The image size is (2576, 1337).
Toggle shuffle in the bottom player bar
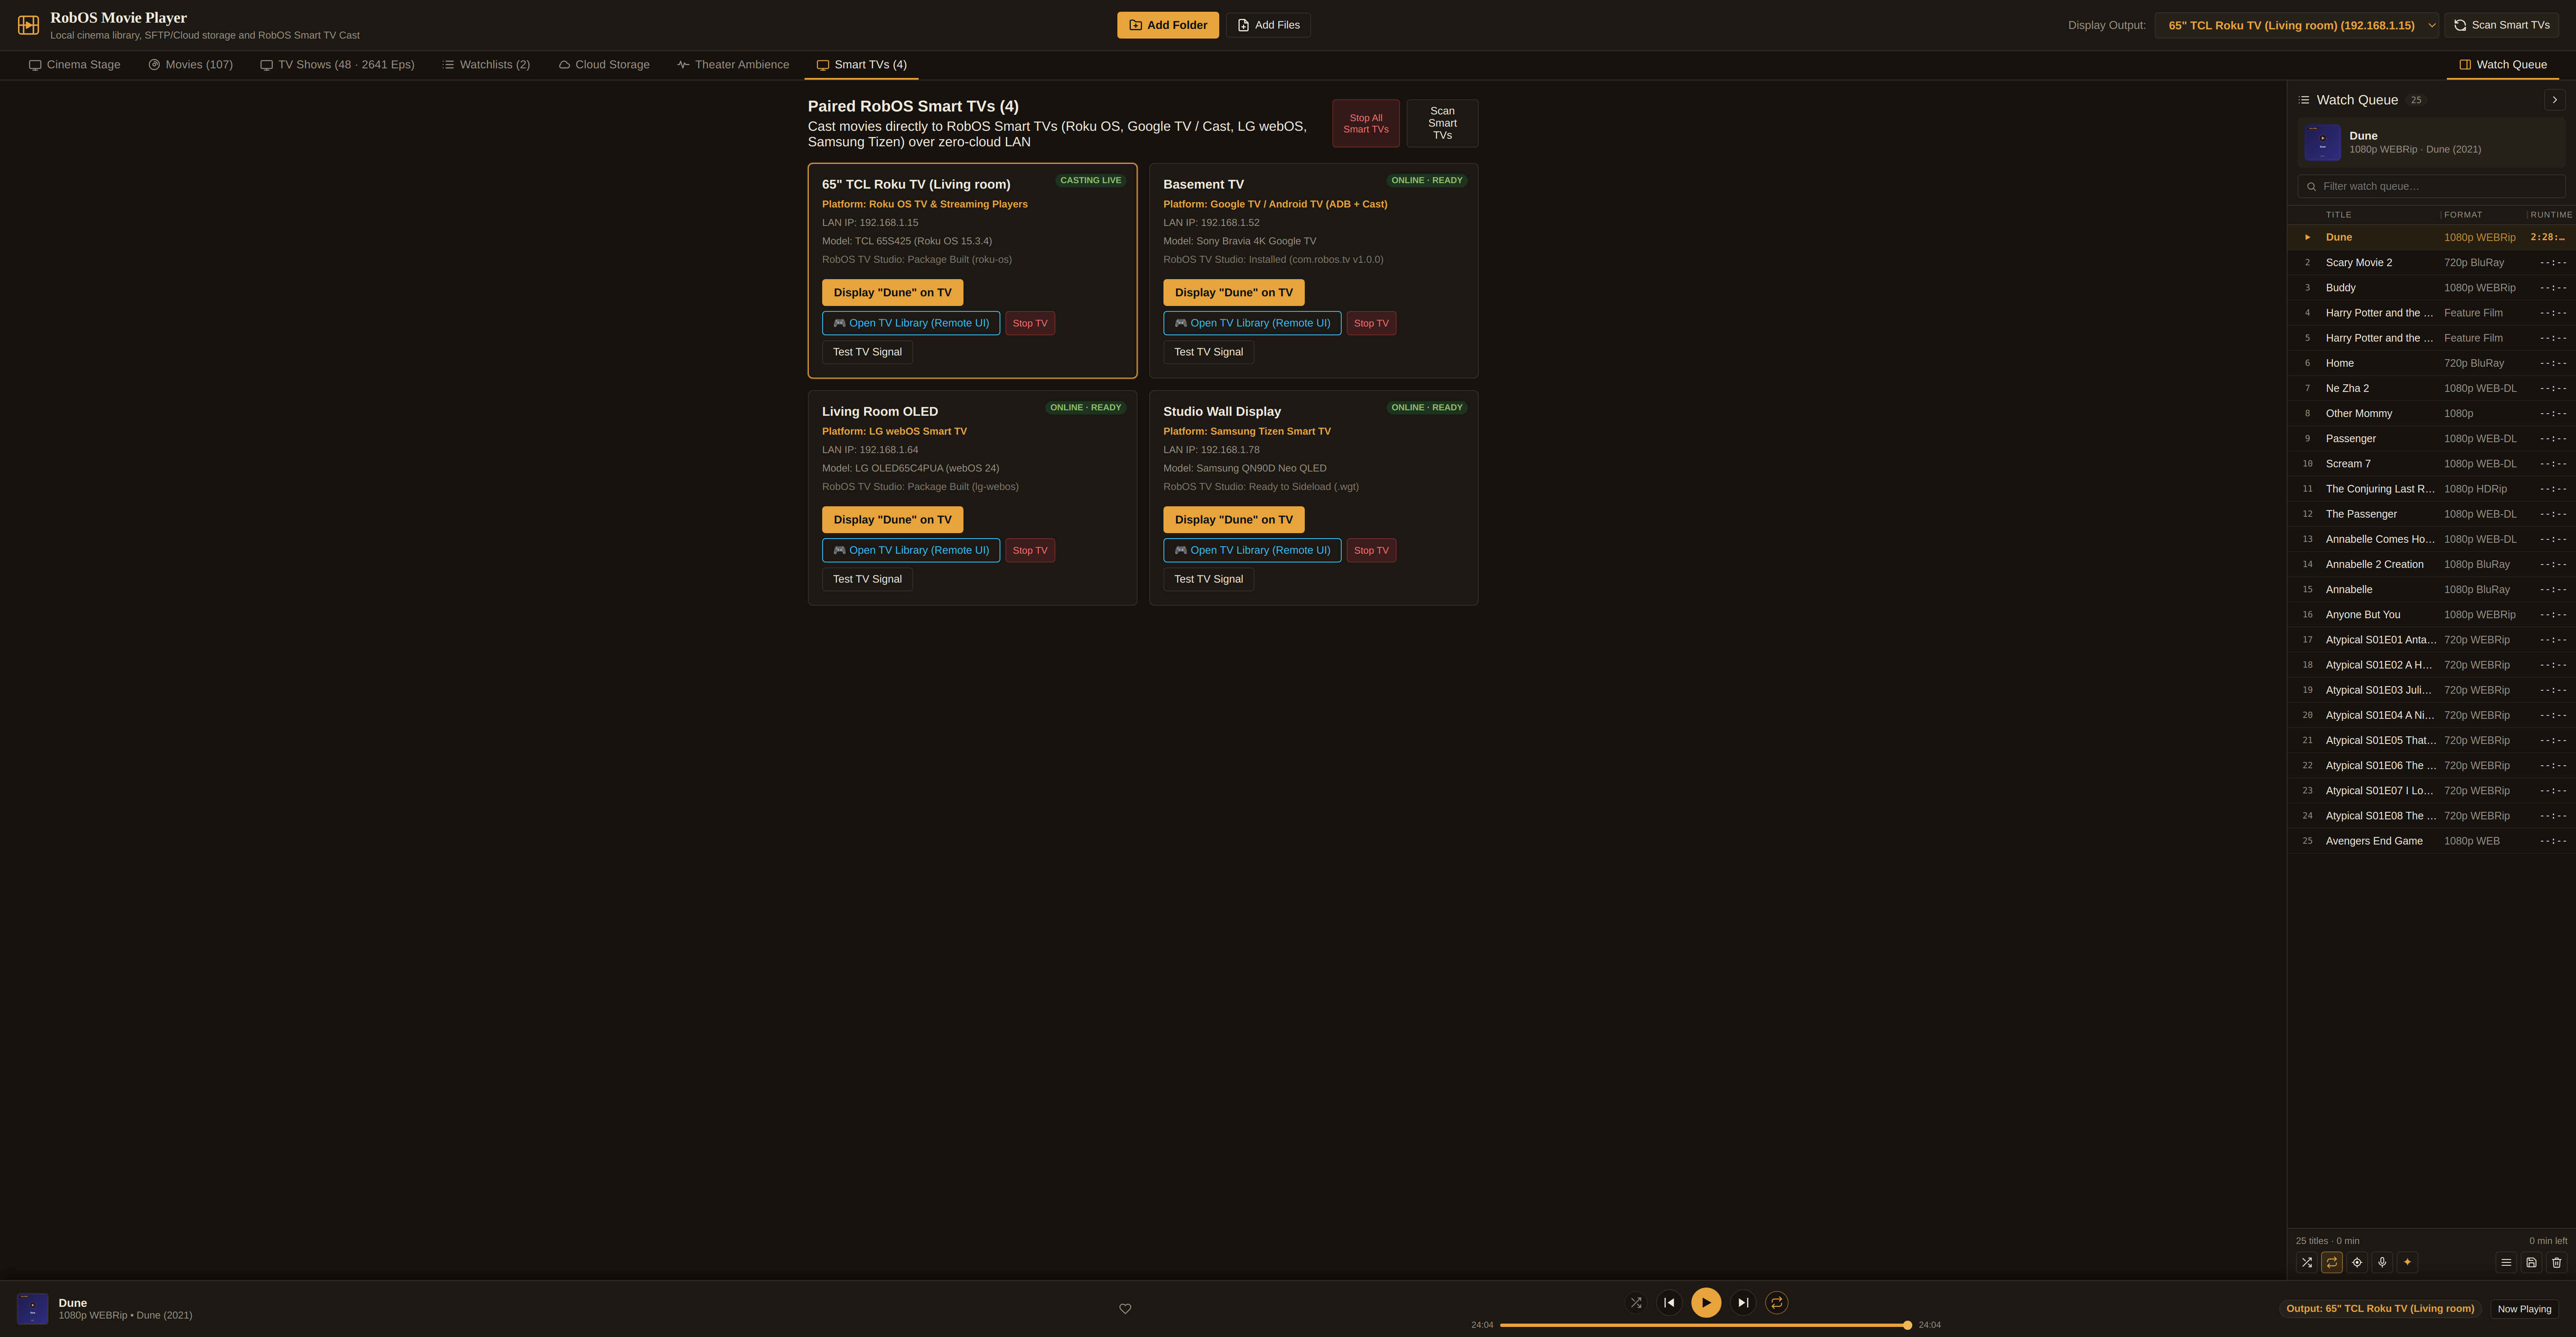tap(1636, 1302)
